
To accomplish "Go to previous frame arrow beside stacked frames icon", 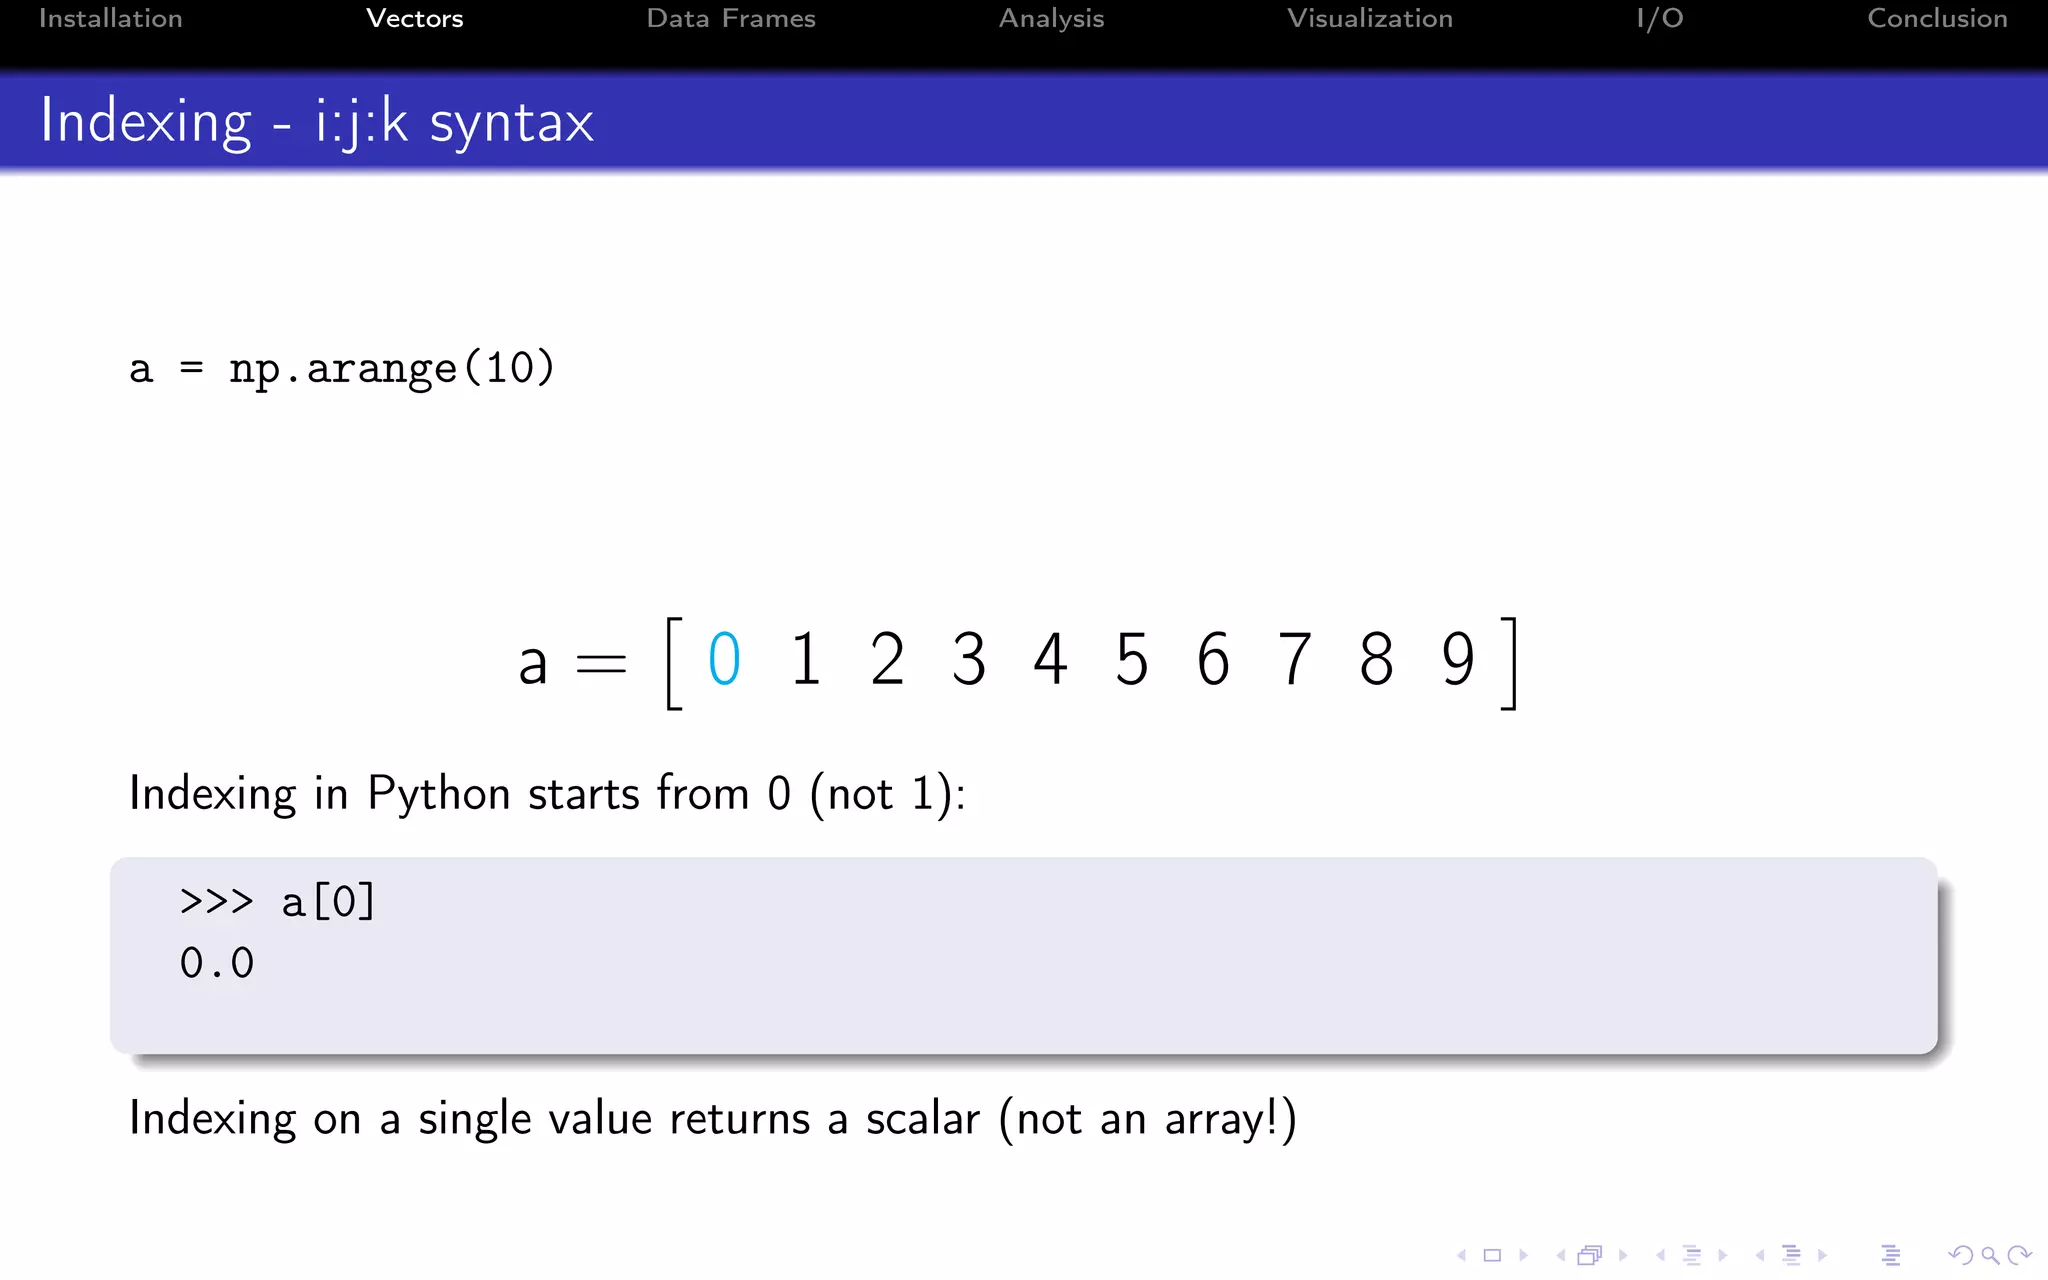I will 1561,1255.
